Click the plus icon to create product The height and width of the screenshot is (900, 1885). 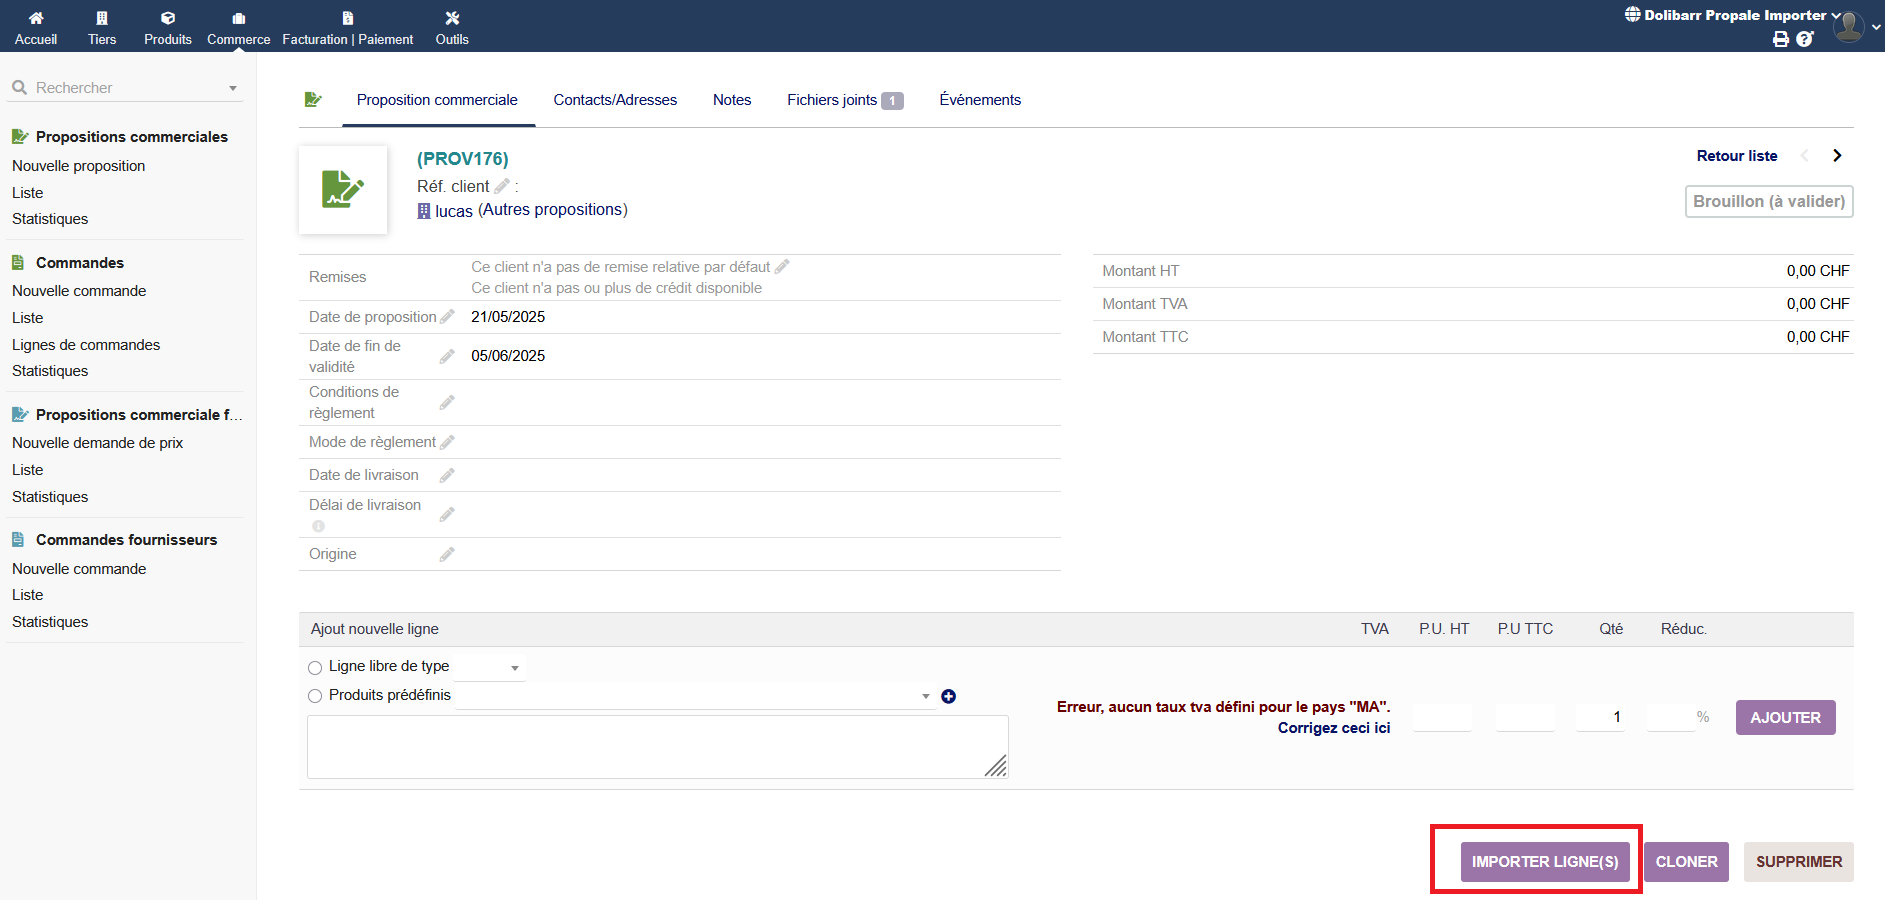click(x=948, y=696)
